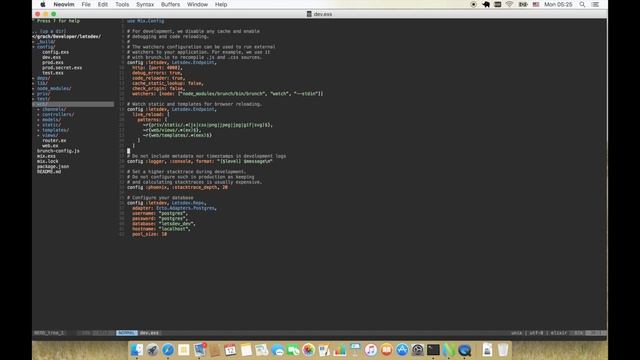Open the Edit menu
640x360 pixels.
click(102, 4)
